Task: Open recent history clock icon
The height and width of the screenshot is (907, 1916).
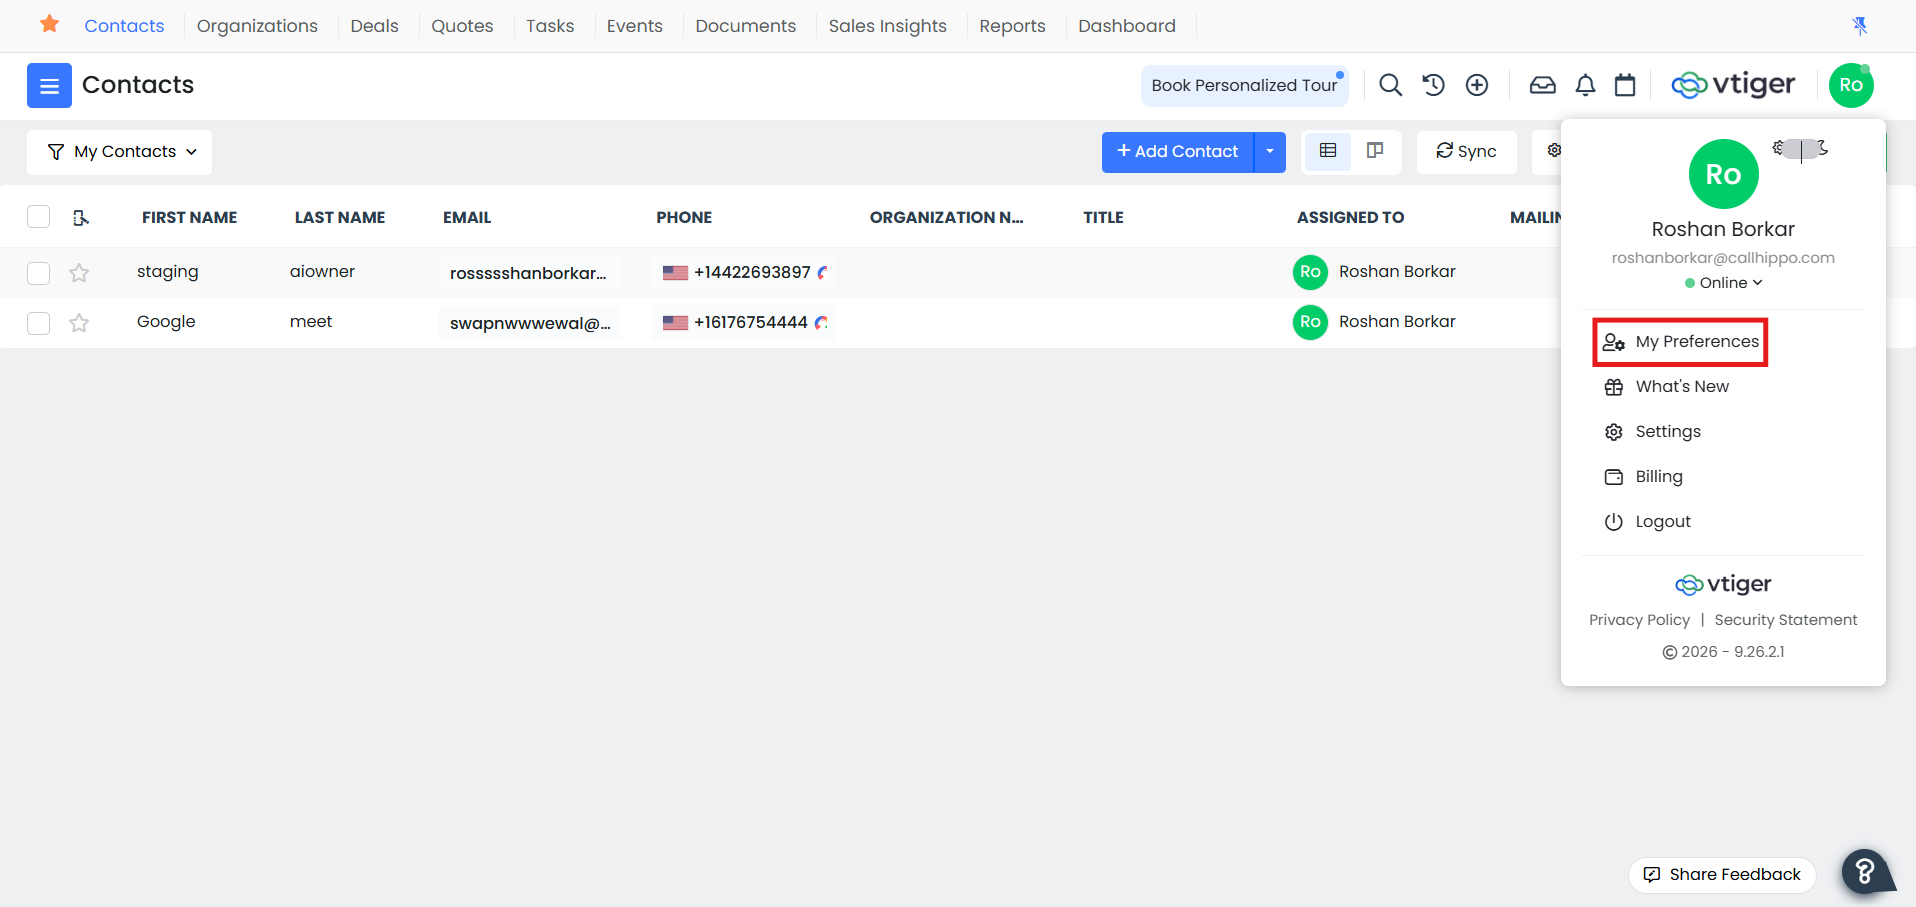Action: 1433,85
